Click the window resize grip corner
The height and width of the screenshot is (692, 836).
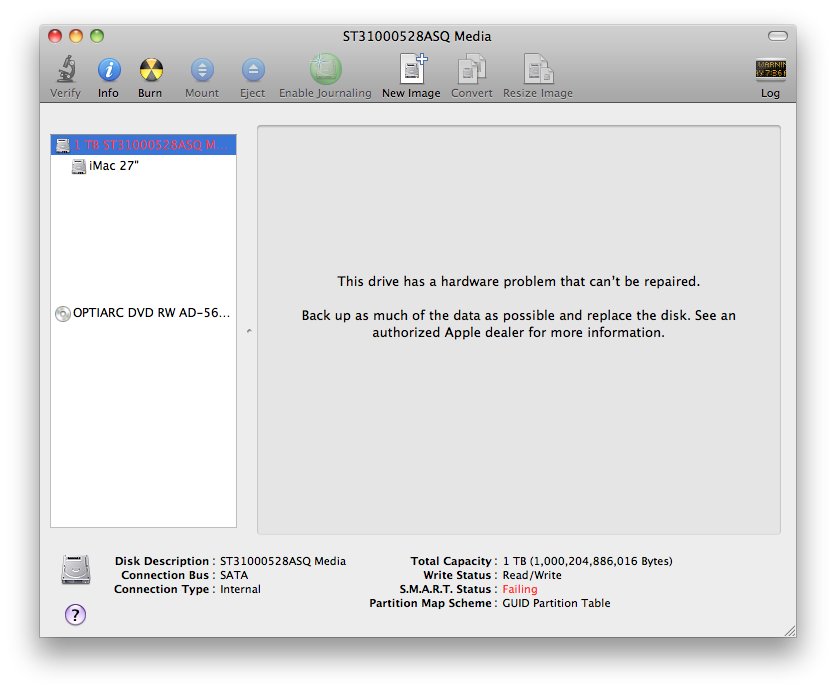coord(790,631)
